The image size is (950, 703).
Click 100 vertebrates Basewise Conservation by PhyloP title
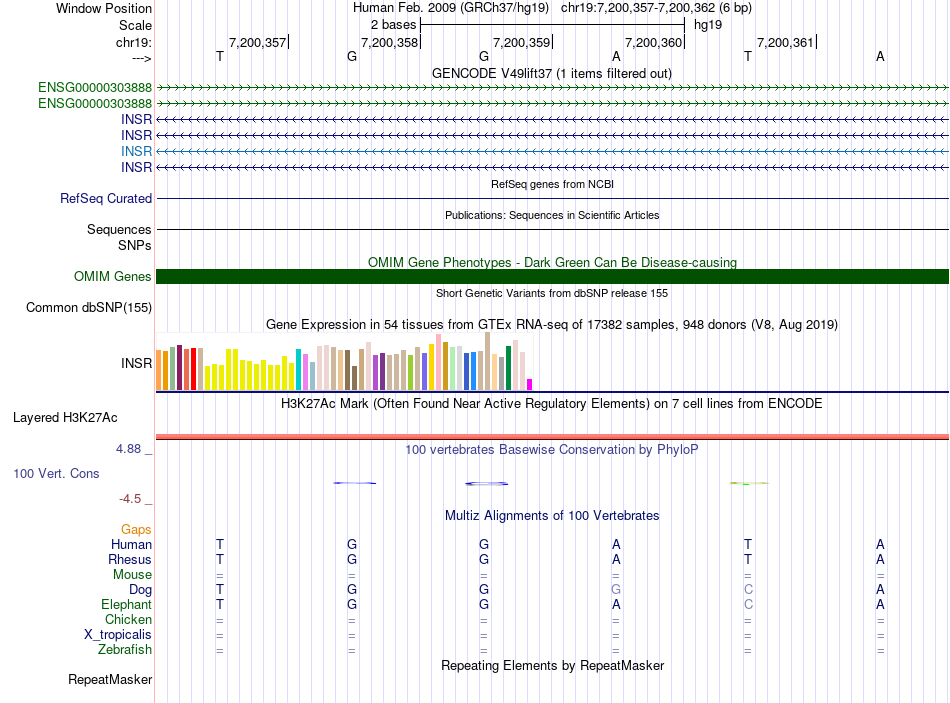coord(552,450)
